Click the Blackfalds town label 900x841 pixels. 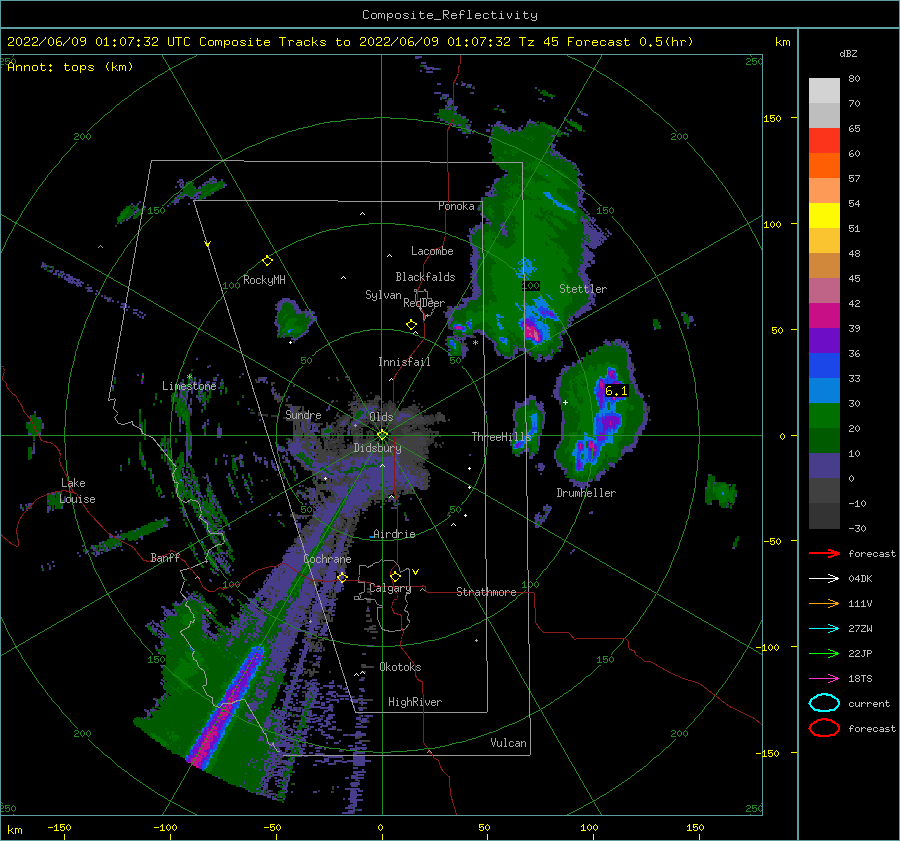click(425, 277)
